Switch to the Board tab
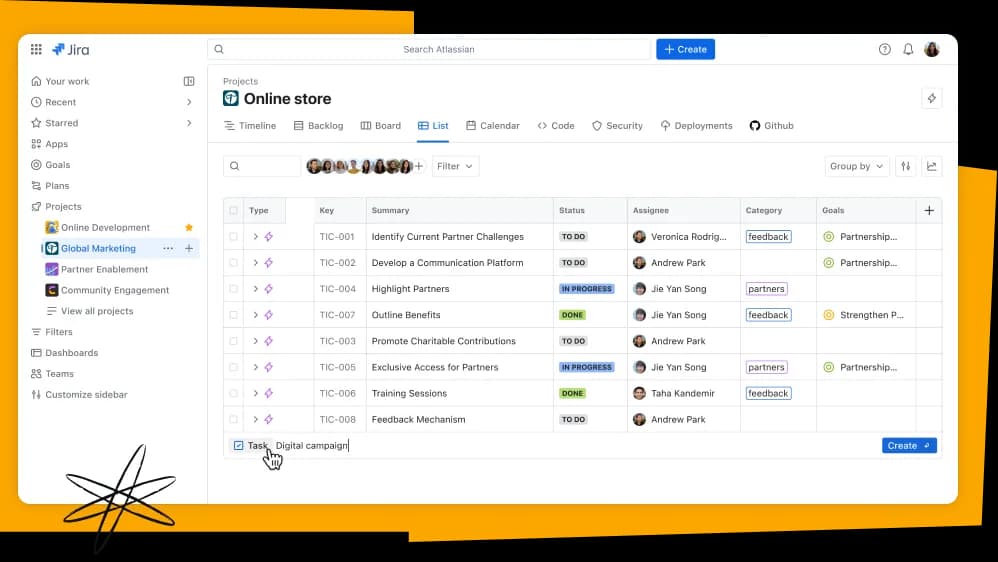Screen dimensions: 998x562 381,125
